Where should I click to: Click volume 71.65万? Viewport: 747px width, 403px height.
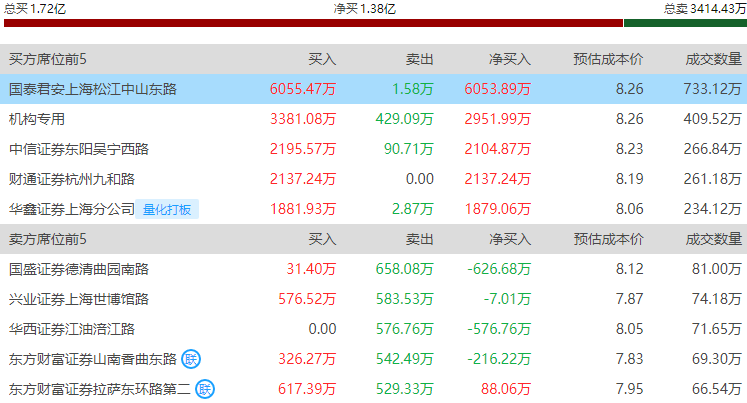point(717,329)
